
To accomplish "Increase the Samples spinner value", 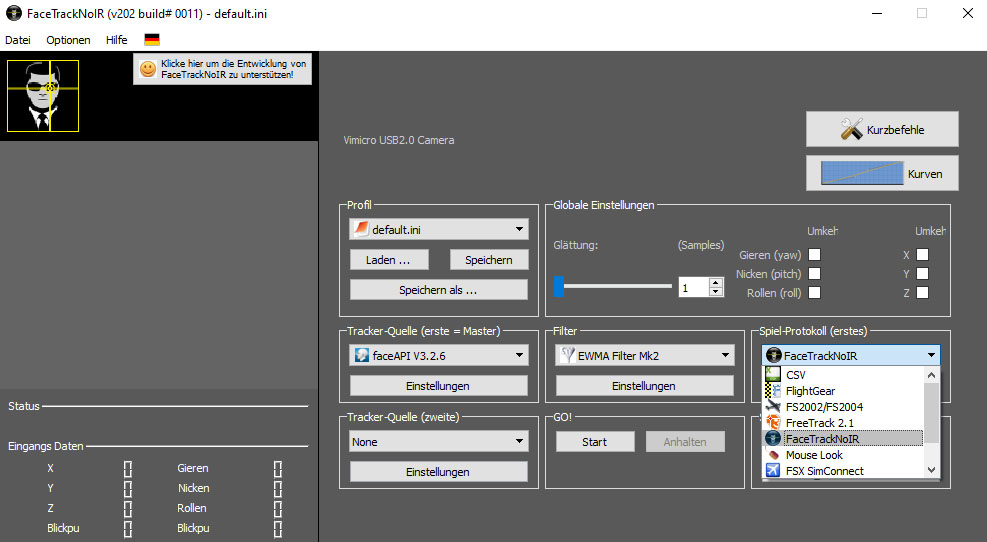I will (715, 283).
